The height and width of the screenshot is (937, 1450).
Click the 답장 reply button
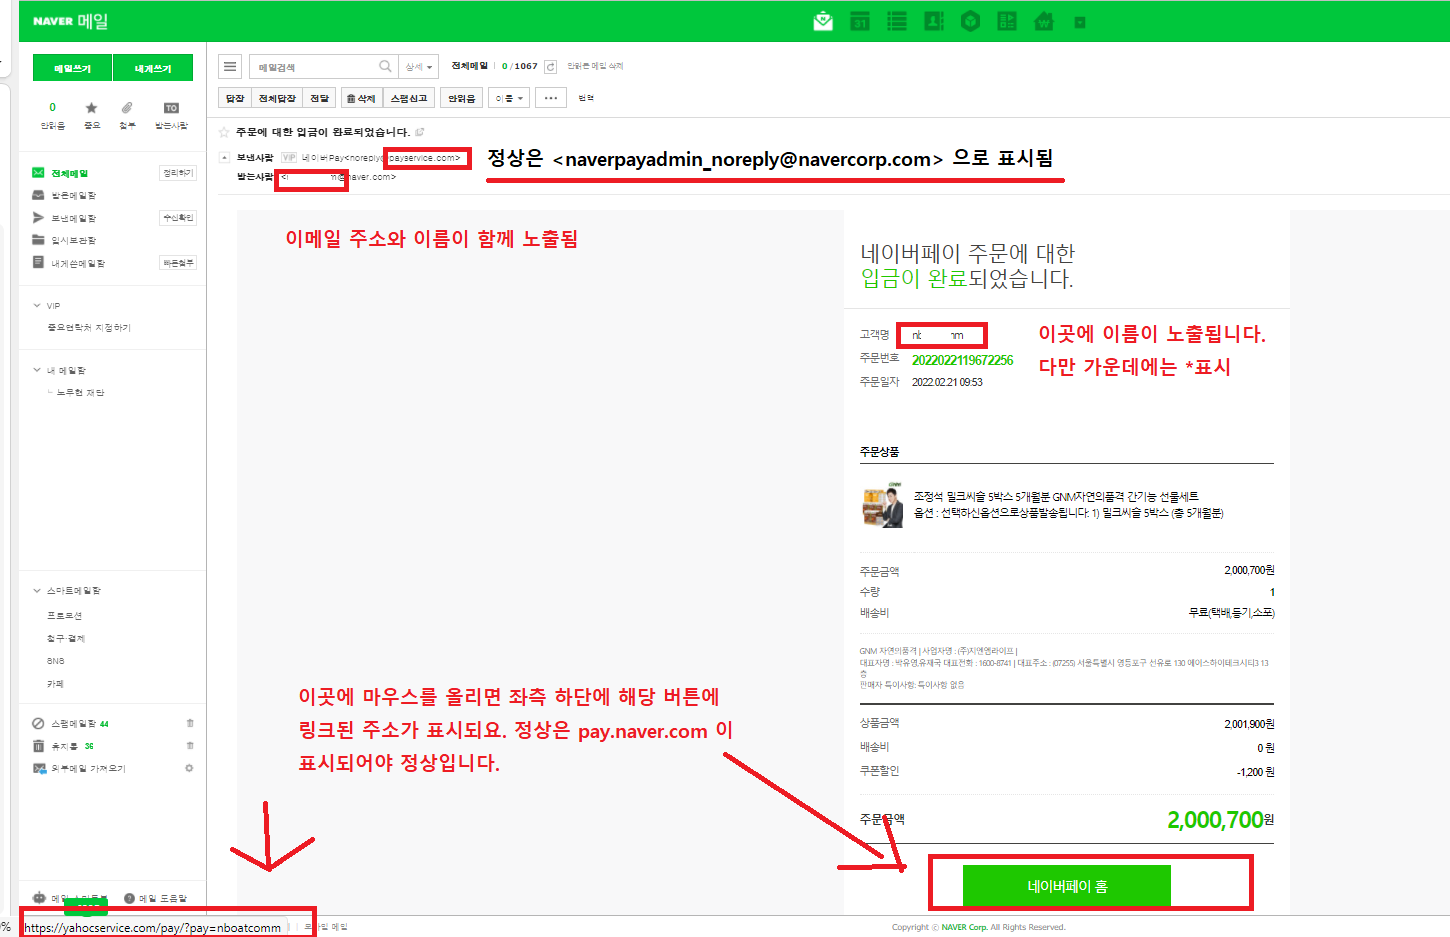235,98
